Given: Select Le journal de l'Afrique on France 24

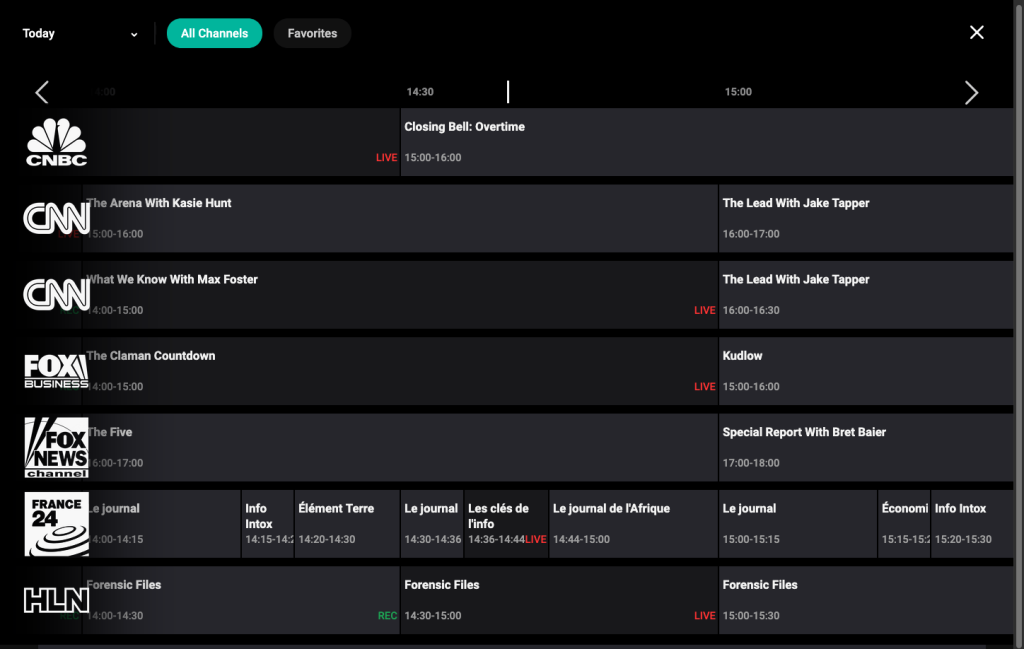Looking at the screenshot, I should 632,523.
